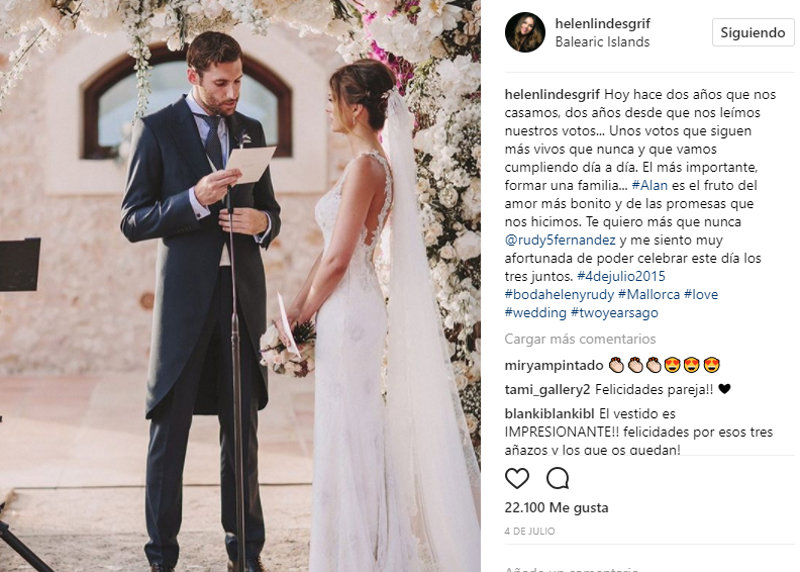This screenshot has width=800, height=572.
Task: Open the #4dejulio2015 hashtag
Action: pos(621,276)
